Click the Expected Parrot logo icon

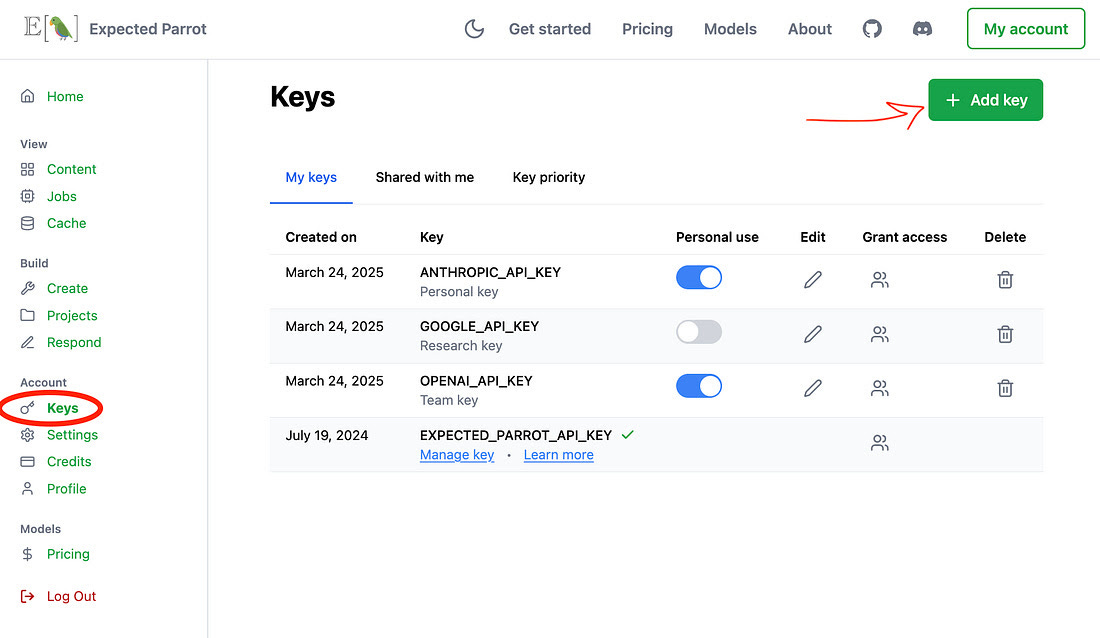click(51, 29)
